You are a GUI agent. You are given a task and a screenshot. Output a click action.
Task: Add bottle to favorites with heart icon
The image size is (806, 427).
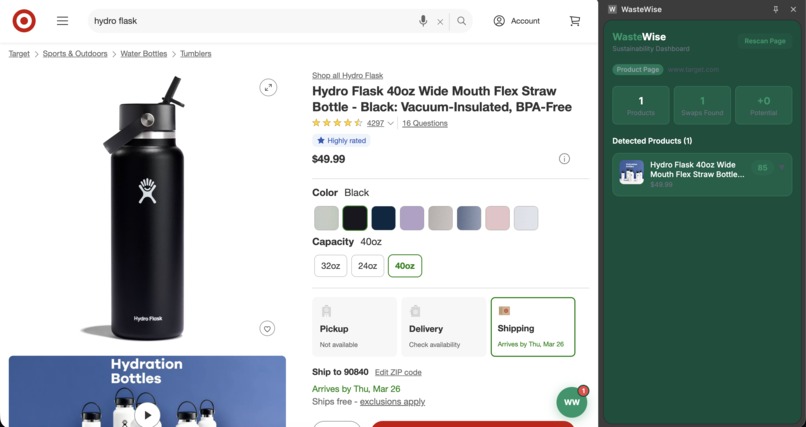(267, 328)
